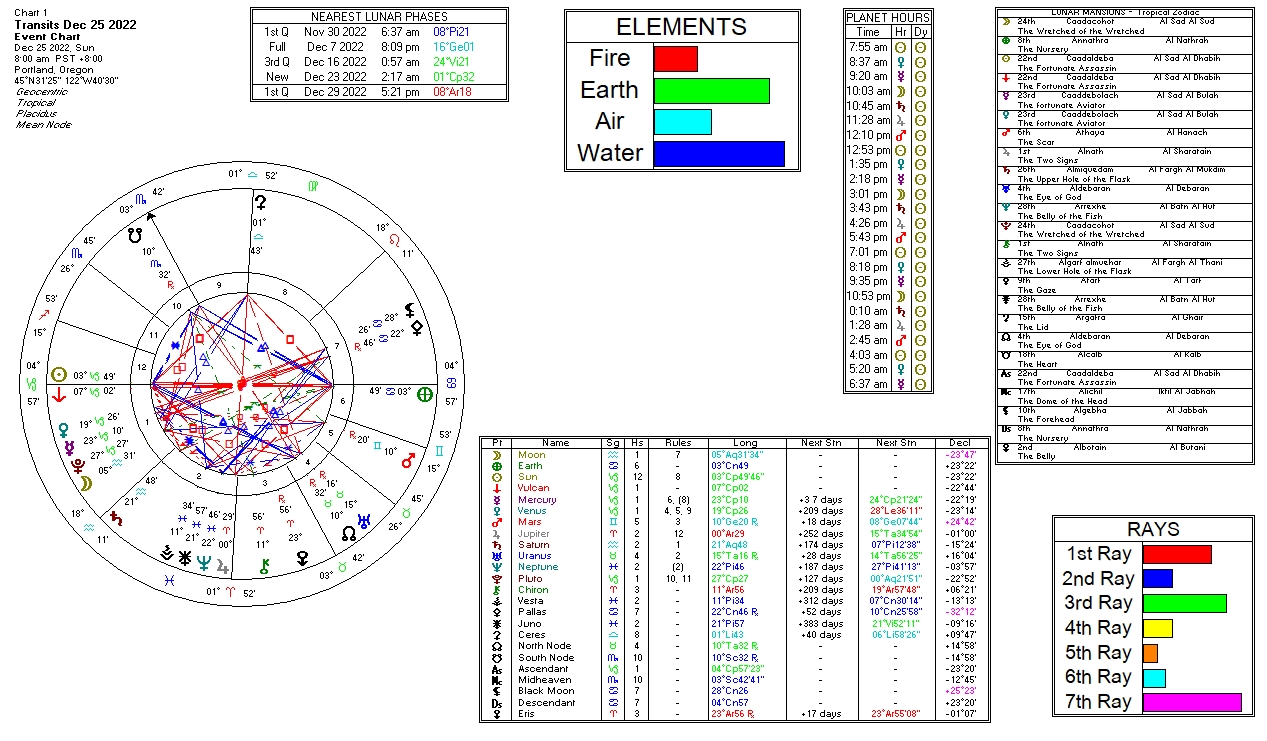Select the red Mars glyph at 10° Gemini
The image size is (1267, 741).
pos(407,461)
